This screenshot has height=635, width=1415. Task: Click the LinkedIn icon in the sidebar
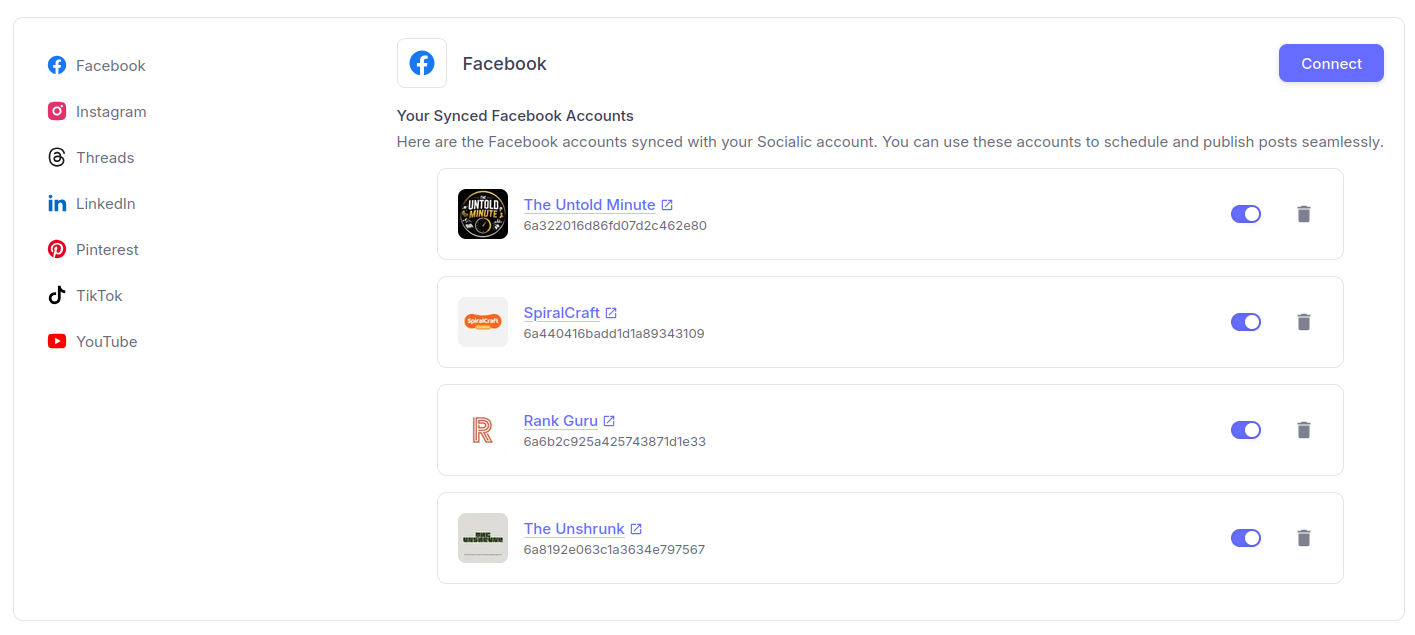(57, 203)
